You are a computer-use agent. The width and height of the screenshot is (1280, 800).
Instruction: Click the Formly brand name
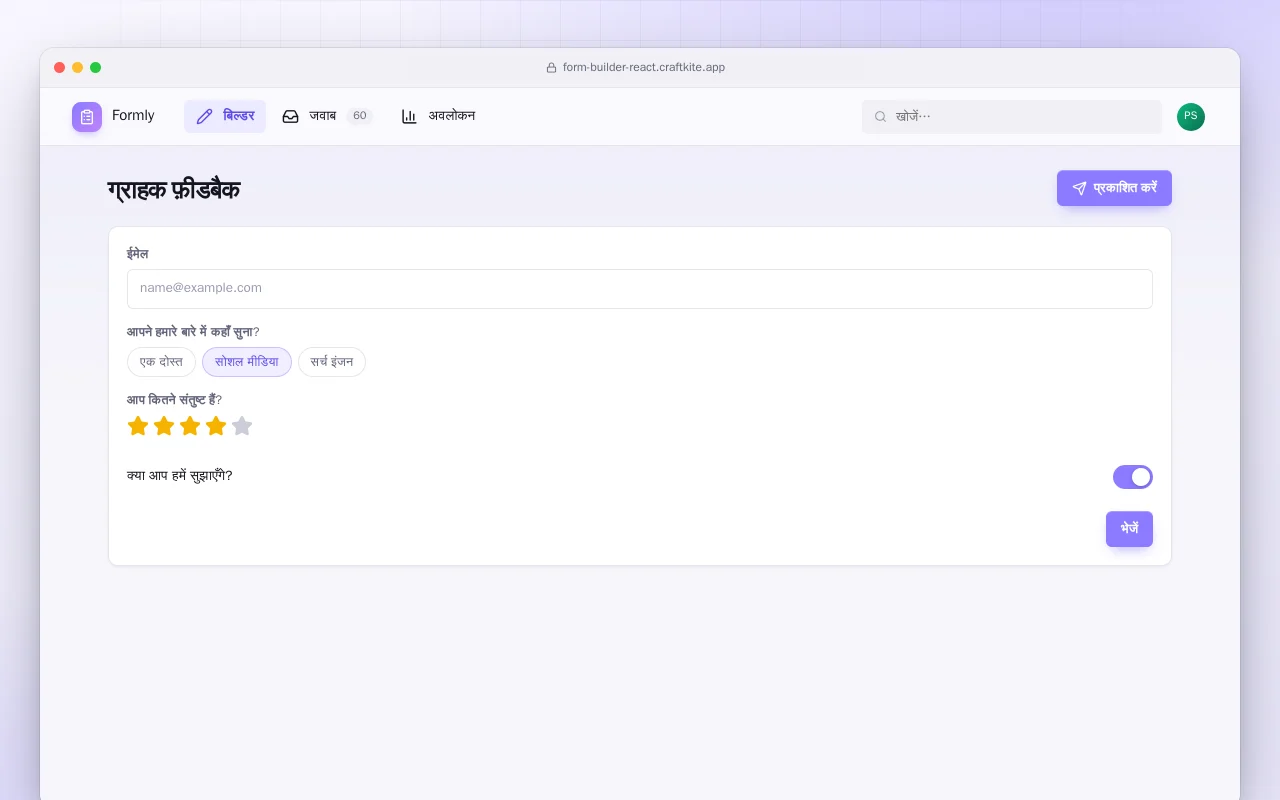pos(133,116)
